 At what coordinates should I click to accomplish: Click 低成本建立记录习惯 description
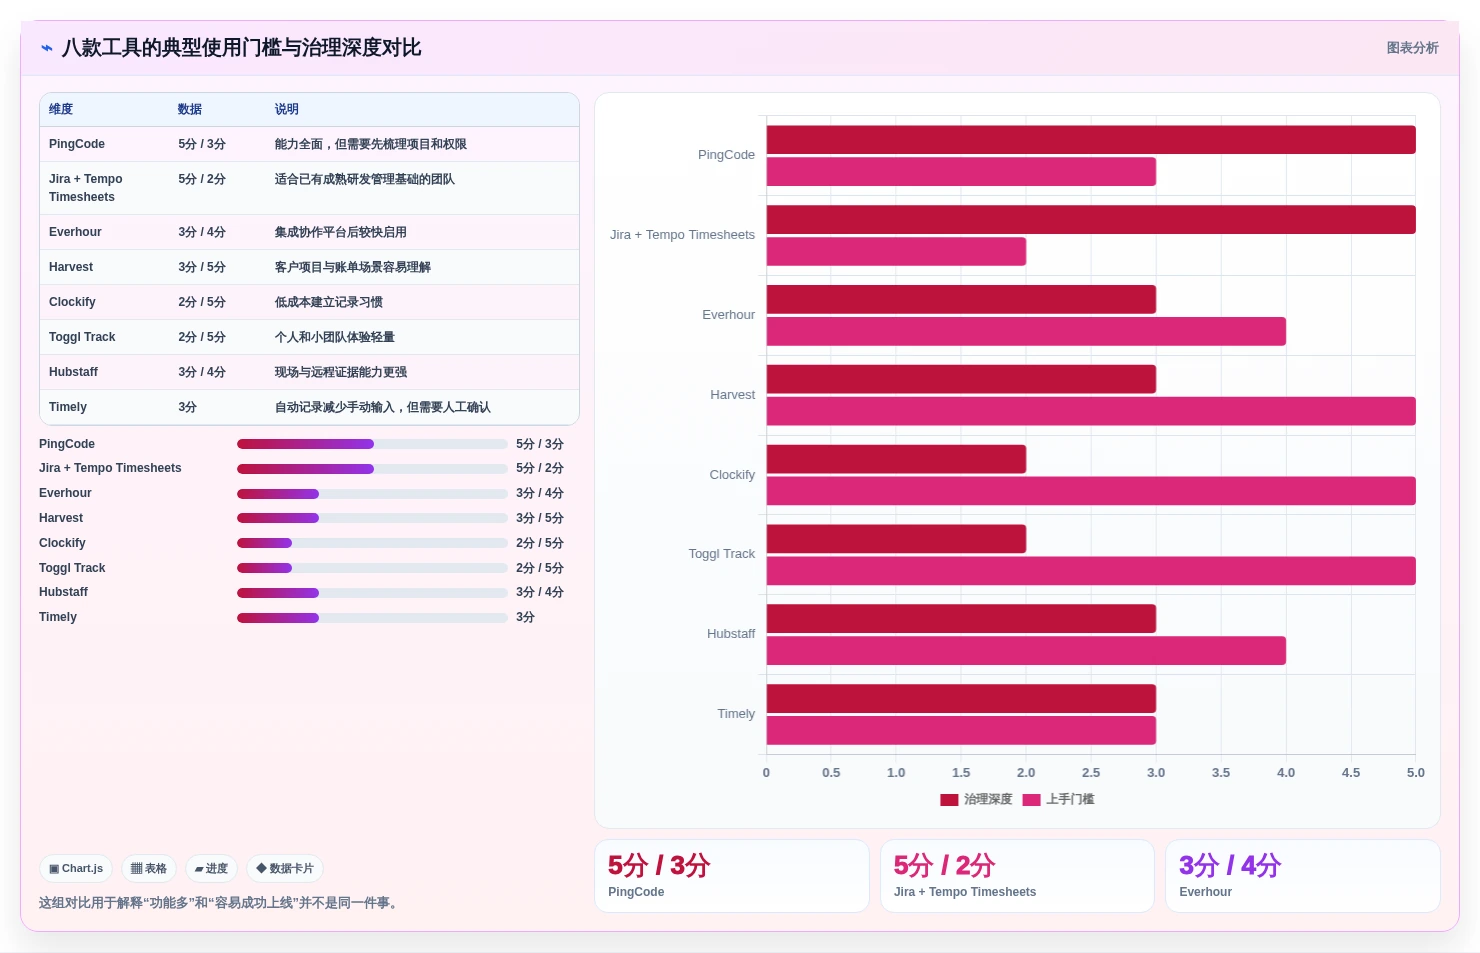pos(329,302)
